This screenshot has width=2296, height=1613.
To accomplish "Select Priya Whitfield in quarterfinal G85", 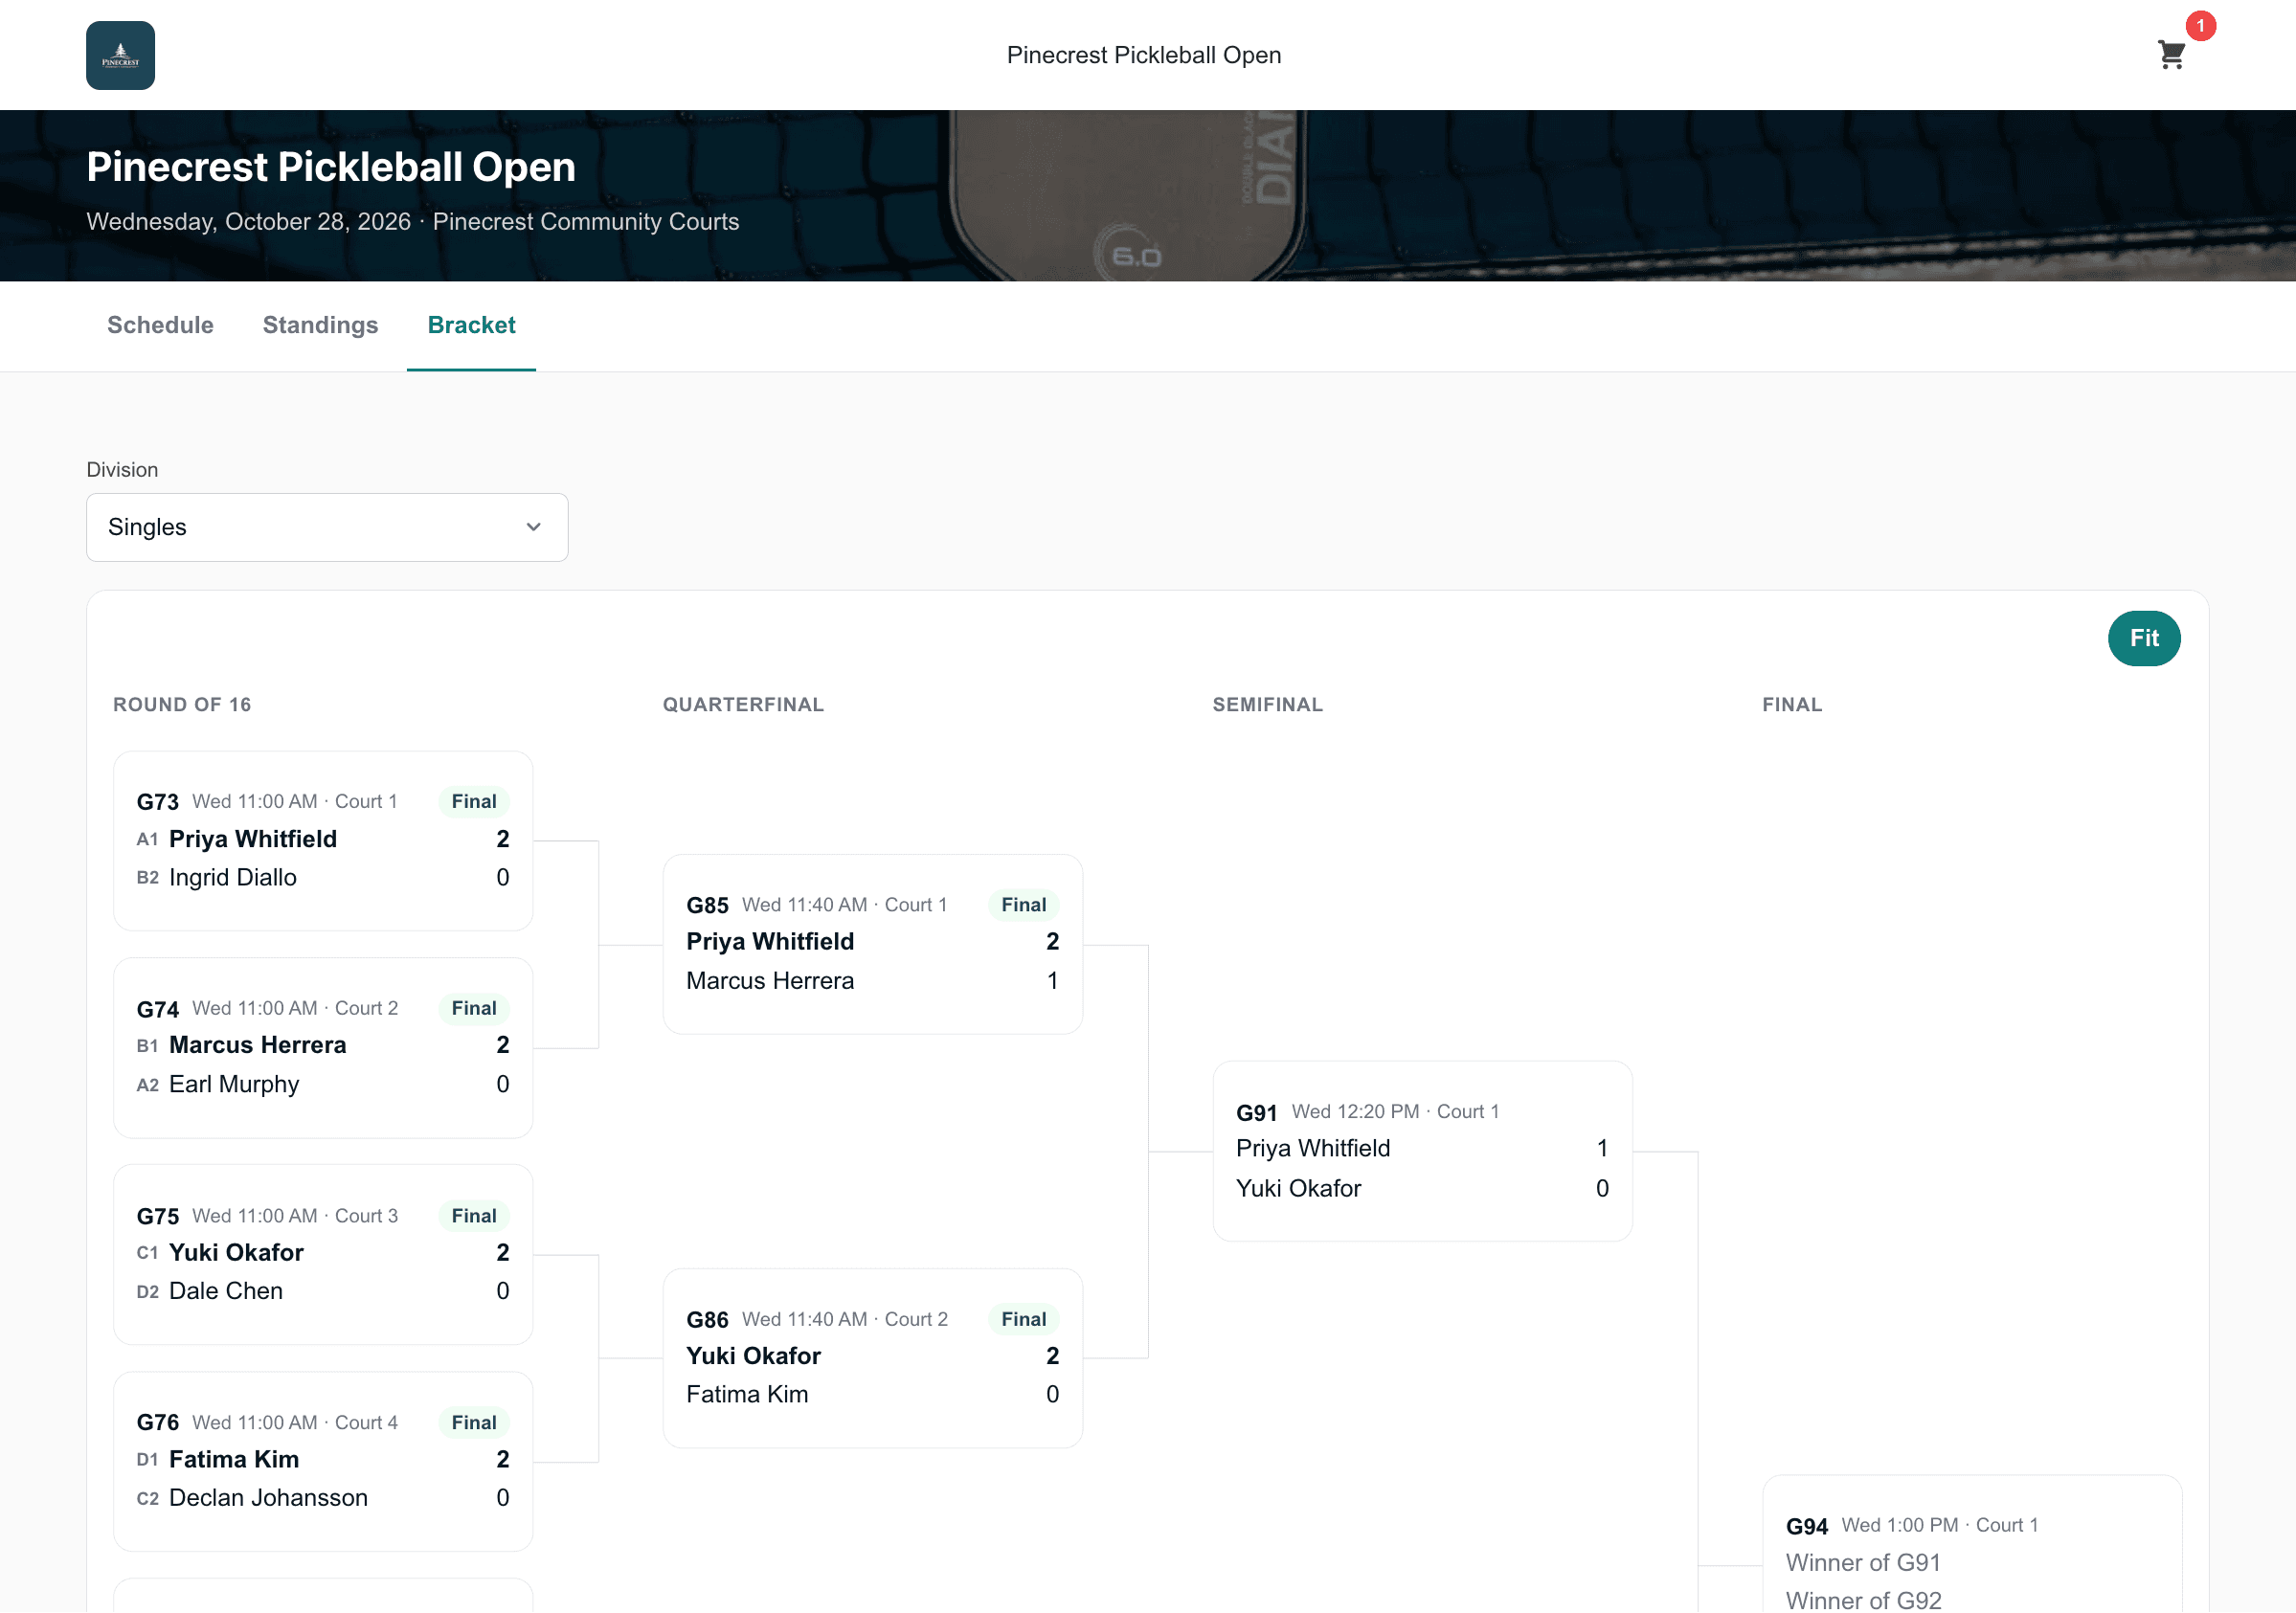I will [770, 941].
